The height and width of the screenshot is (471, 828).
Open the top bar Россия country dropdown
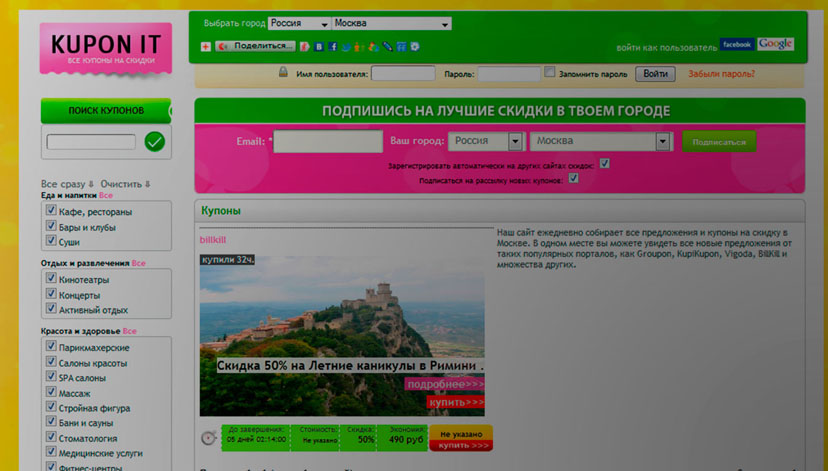[299, 24]
